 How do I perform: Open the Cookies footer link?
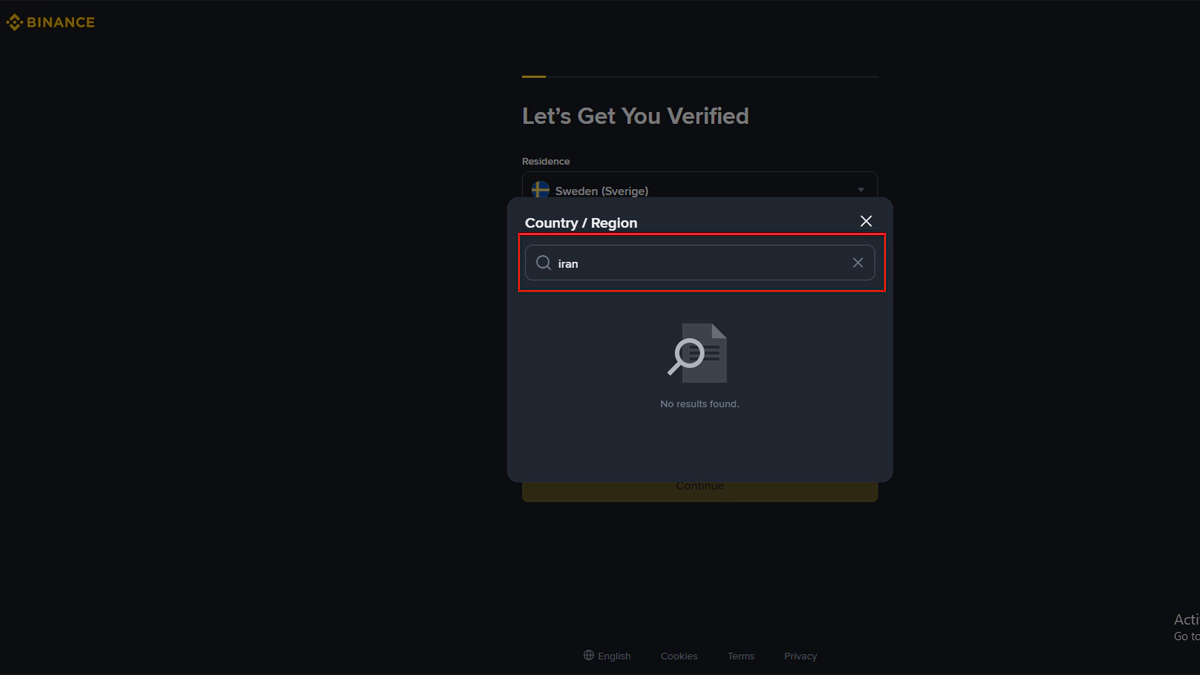tap(679, 656)
